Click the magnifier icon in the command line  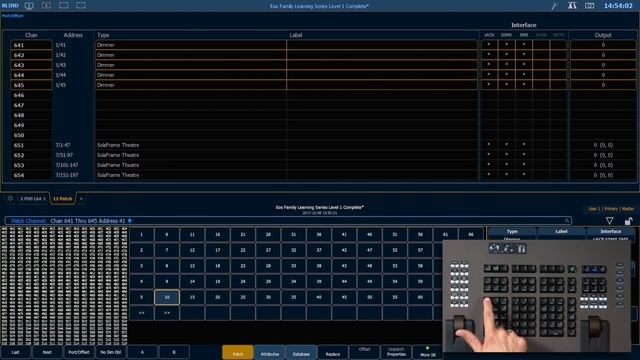tap(567, 221)
